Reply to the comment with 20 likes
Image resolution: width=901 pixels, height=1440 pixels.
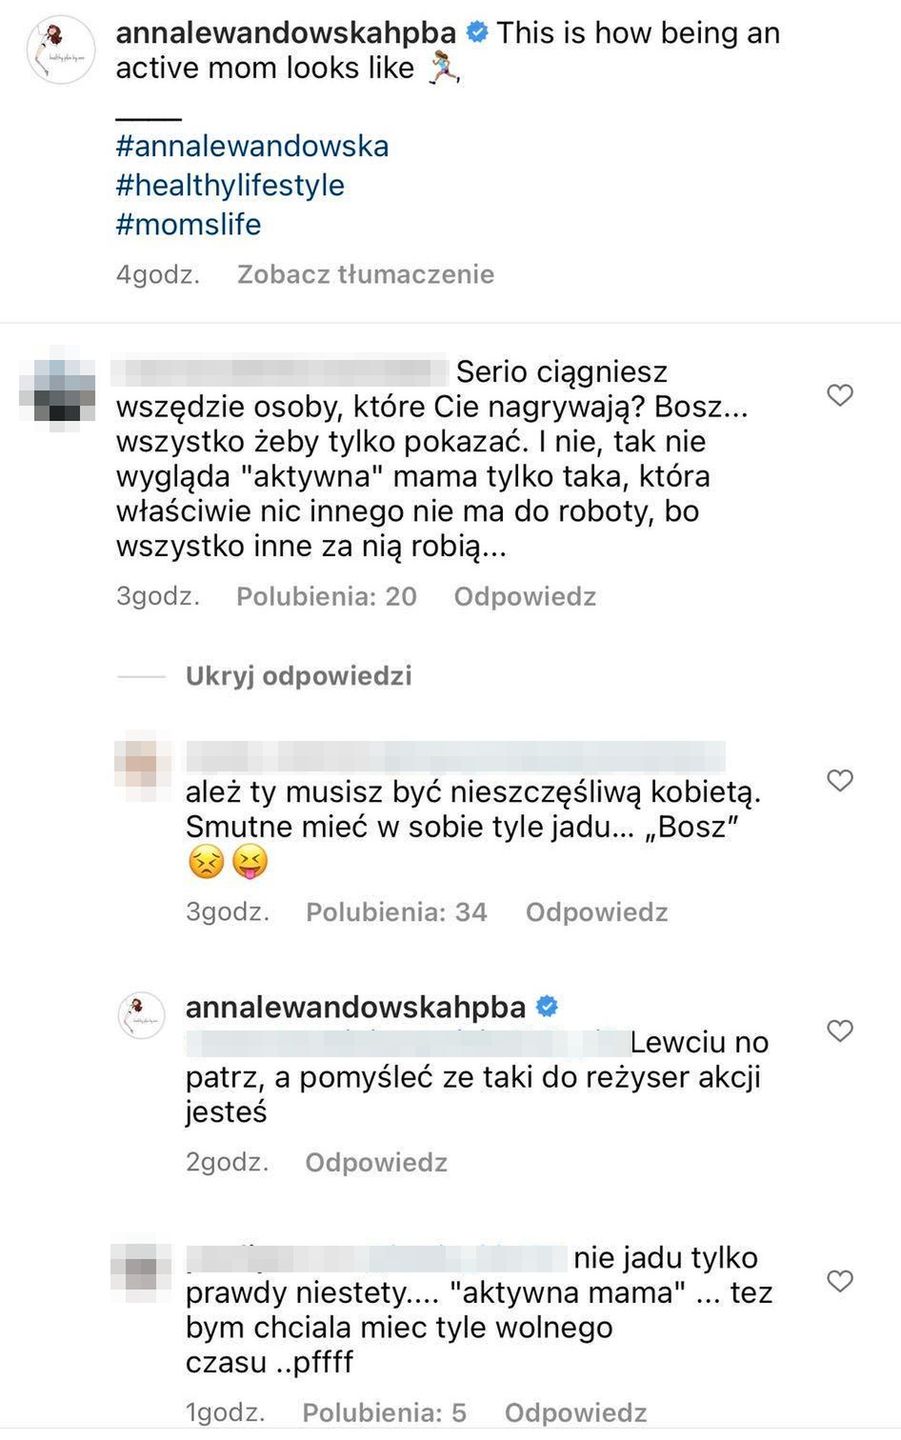click(x=525, y=596)
